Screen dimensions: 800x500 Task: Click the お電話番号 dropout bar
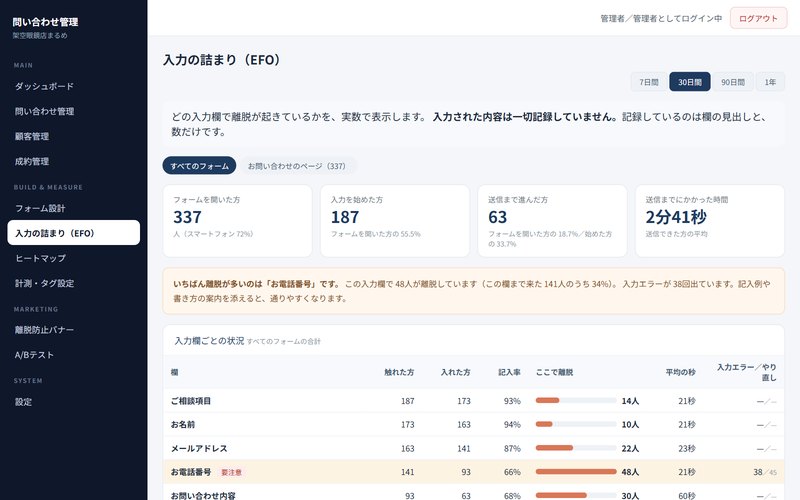pos(576,471)
